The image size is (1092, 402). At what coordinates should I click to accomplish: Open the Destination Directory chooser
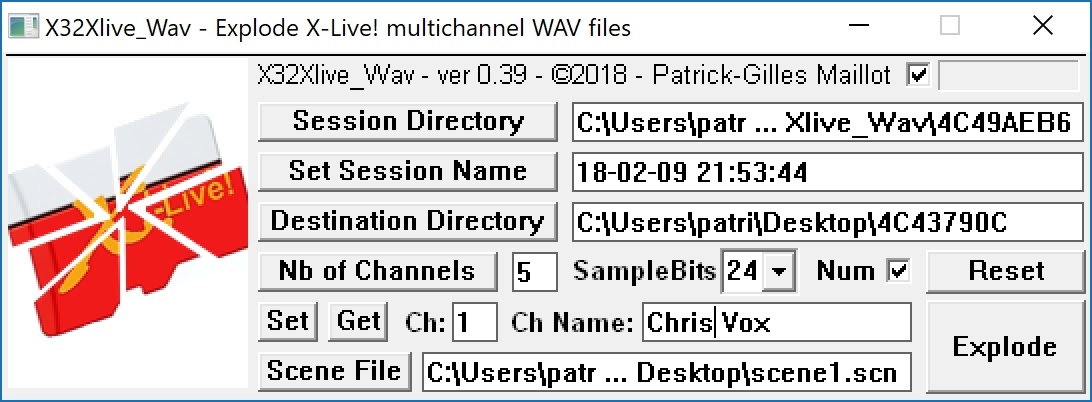point(407,222)
